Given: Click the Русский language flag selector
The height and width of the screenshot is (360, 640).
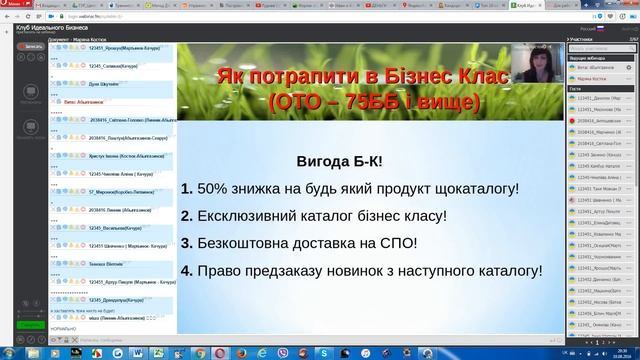Looking at the screenshot, I should pyautogui.click(x=600, y=29).
